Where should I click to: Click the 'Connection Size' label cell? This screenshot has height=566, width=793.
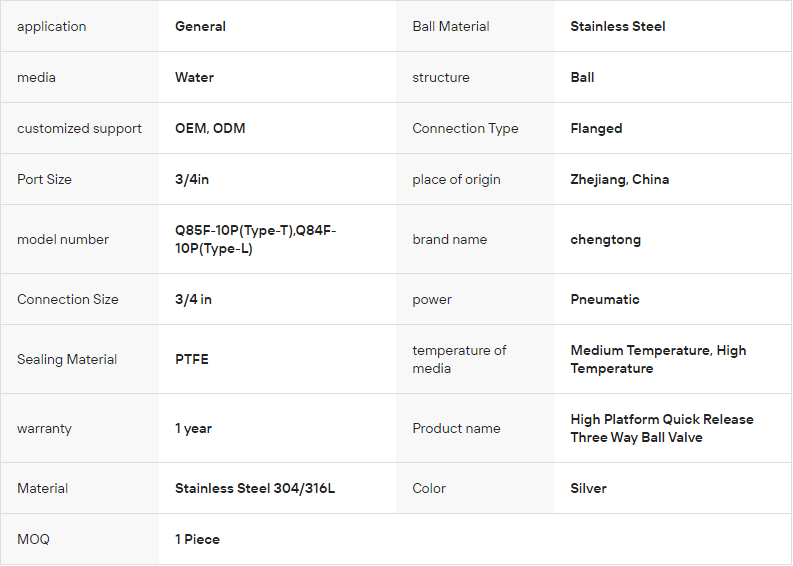67,300
